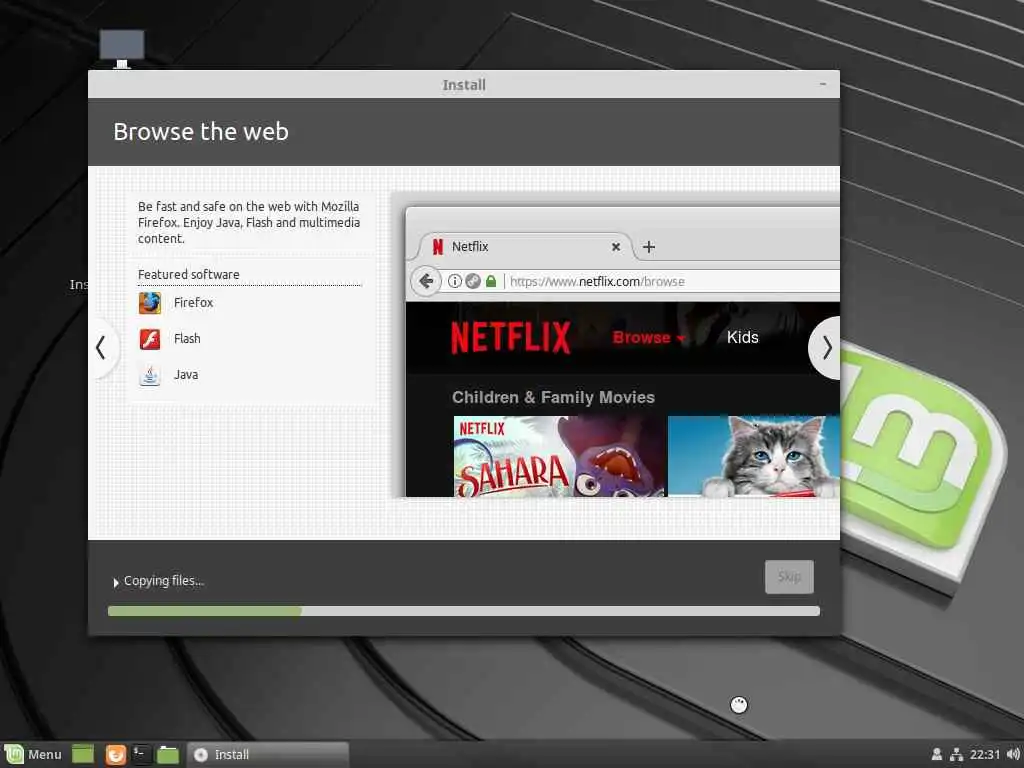The height and width of the screenshot is (768, 1024).
Task: Minimize the Install window
Action: click(823, 84)
